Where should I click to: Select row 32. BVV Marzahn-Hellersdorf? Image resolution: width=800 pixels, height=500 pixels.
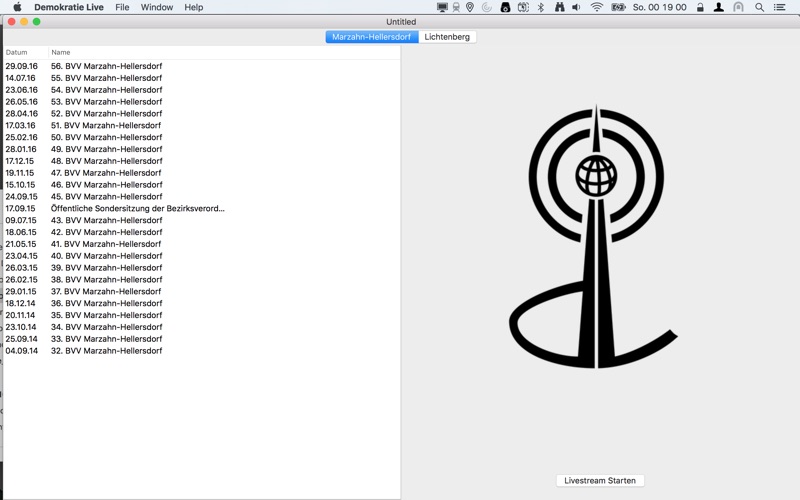coord(202,351)
